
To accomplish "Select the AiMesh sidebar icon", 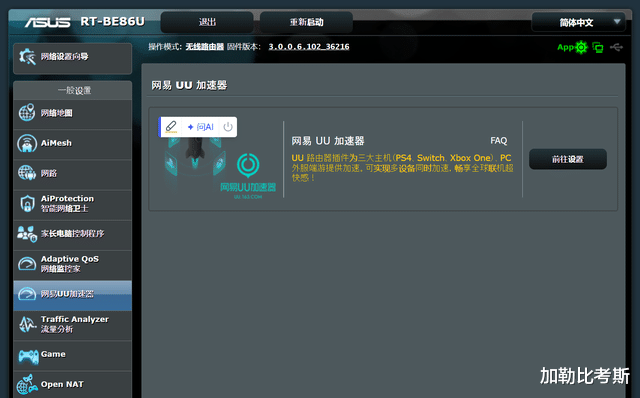I will [x=27, y=143].
